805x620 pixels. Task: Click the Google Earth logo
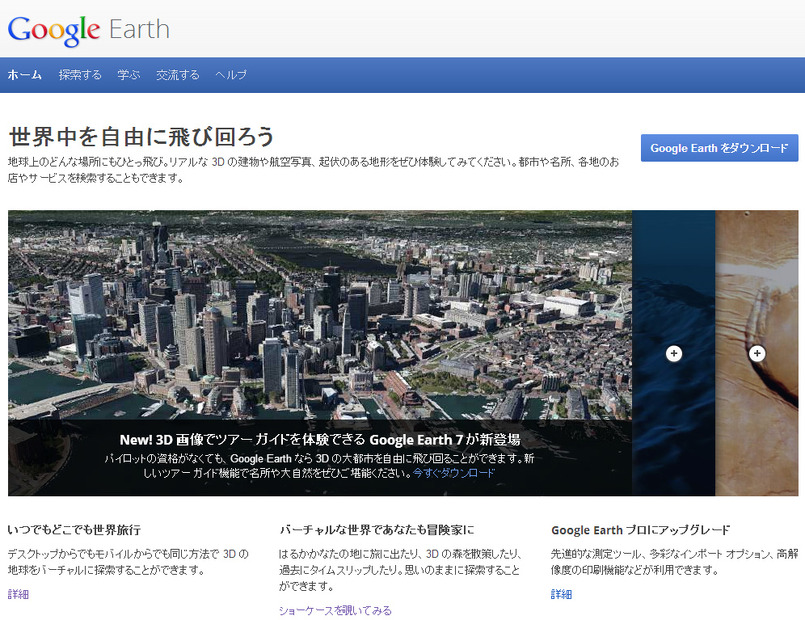tap(88, 30)
